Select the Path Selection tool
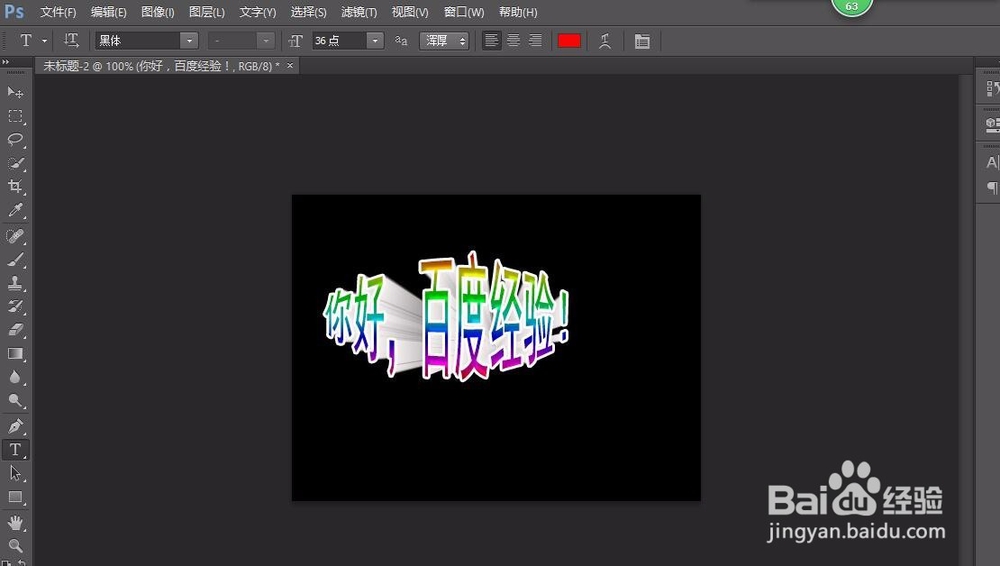1000x566 pixels. coord(15,473)
